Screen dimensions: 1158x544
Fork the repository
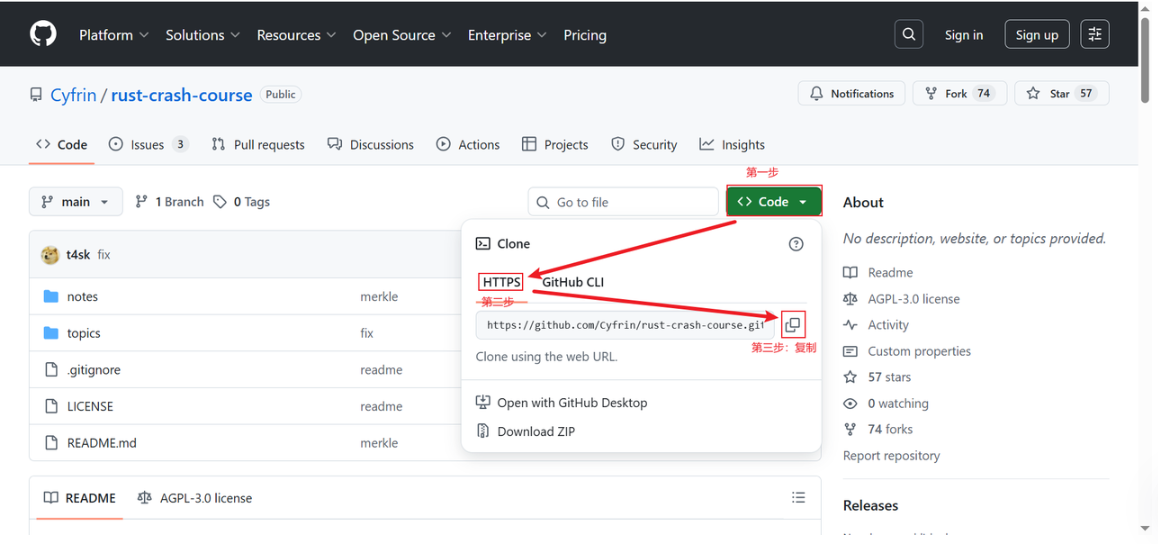(x=959, y=94)
